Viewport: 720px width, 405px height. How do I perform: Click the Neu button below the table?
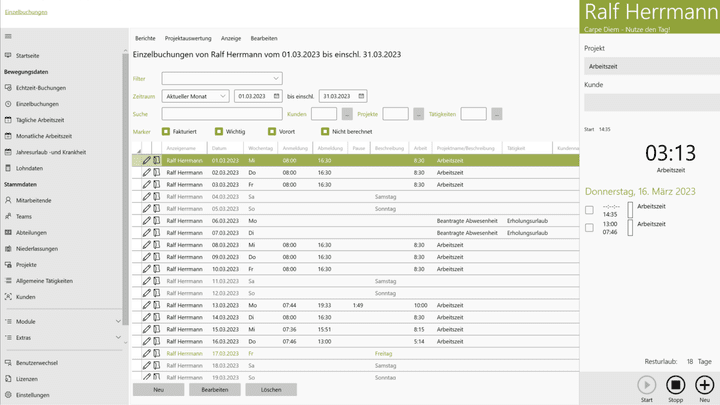[158, 389]
